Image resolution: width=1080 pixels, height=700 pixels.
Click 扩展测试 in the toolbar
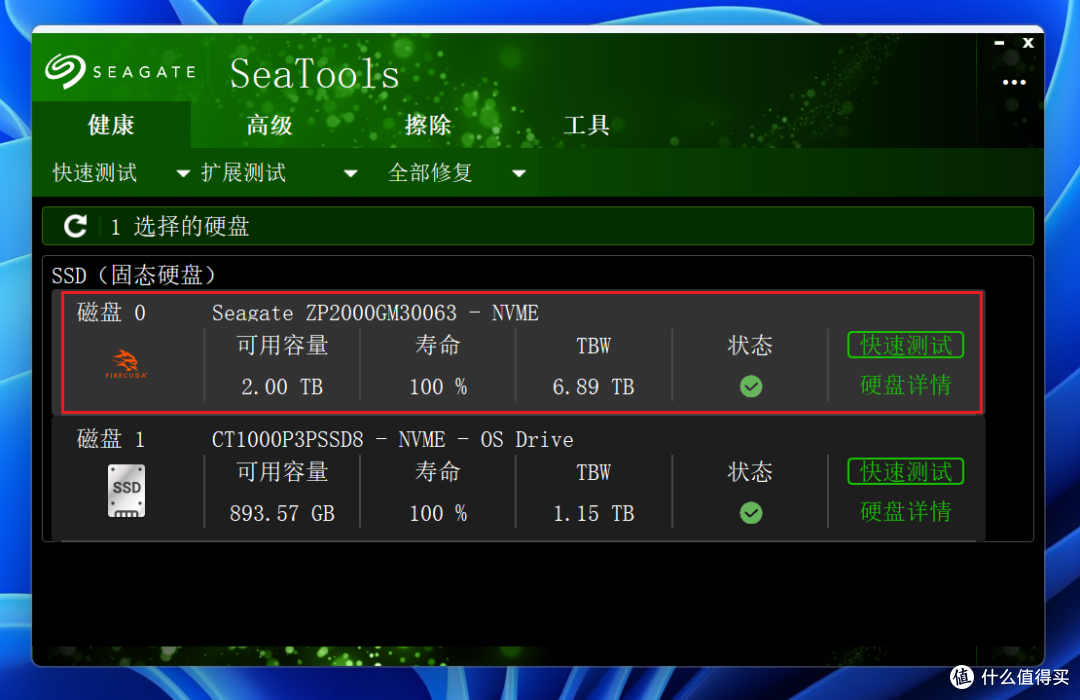[x=243, y=172]
